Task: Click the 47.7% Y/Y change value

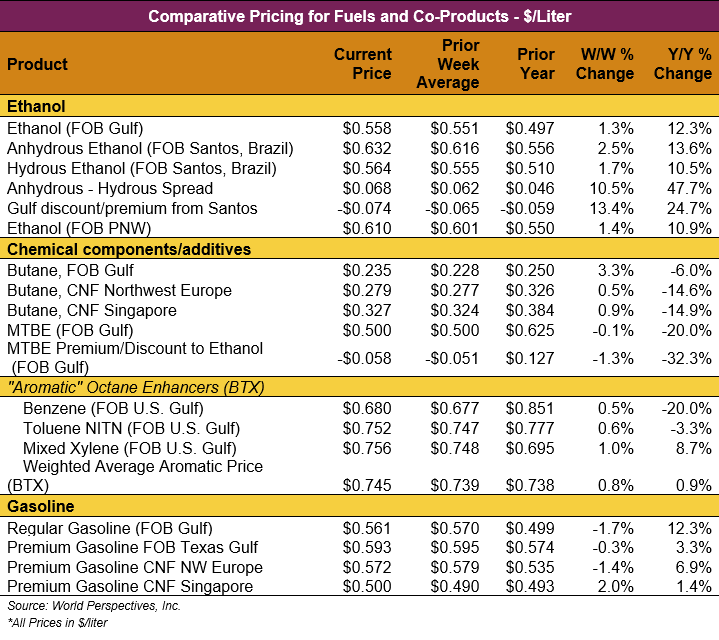Action: click(690, 188)
